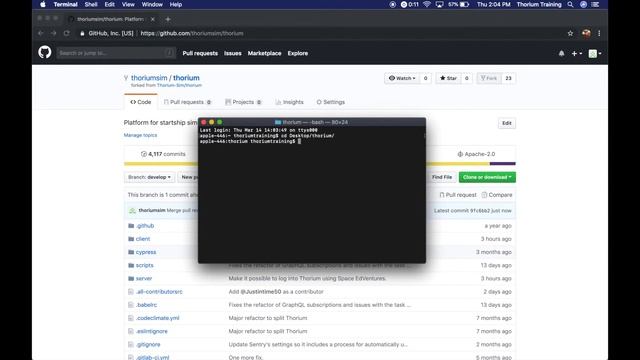Open Chrome three-dot menu

tap(599, 33)
